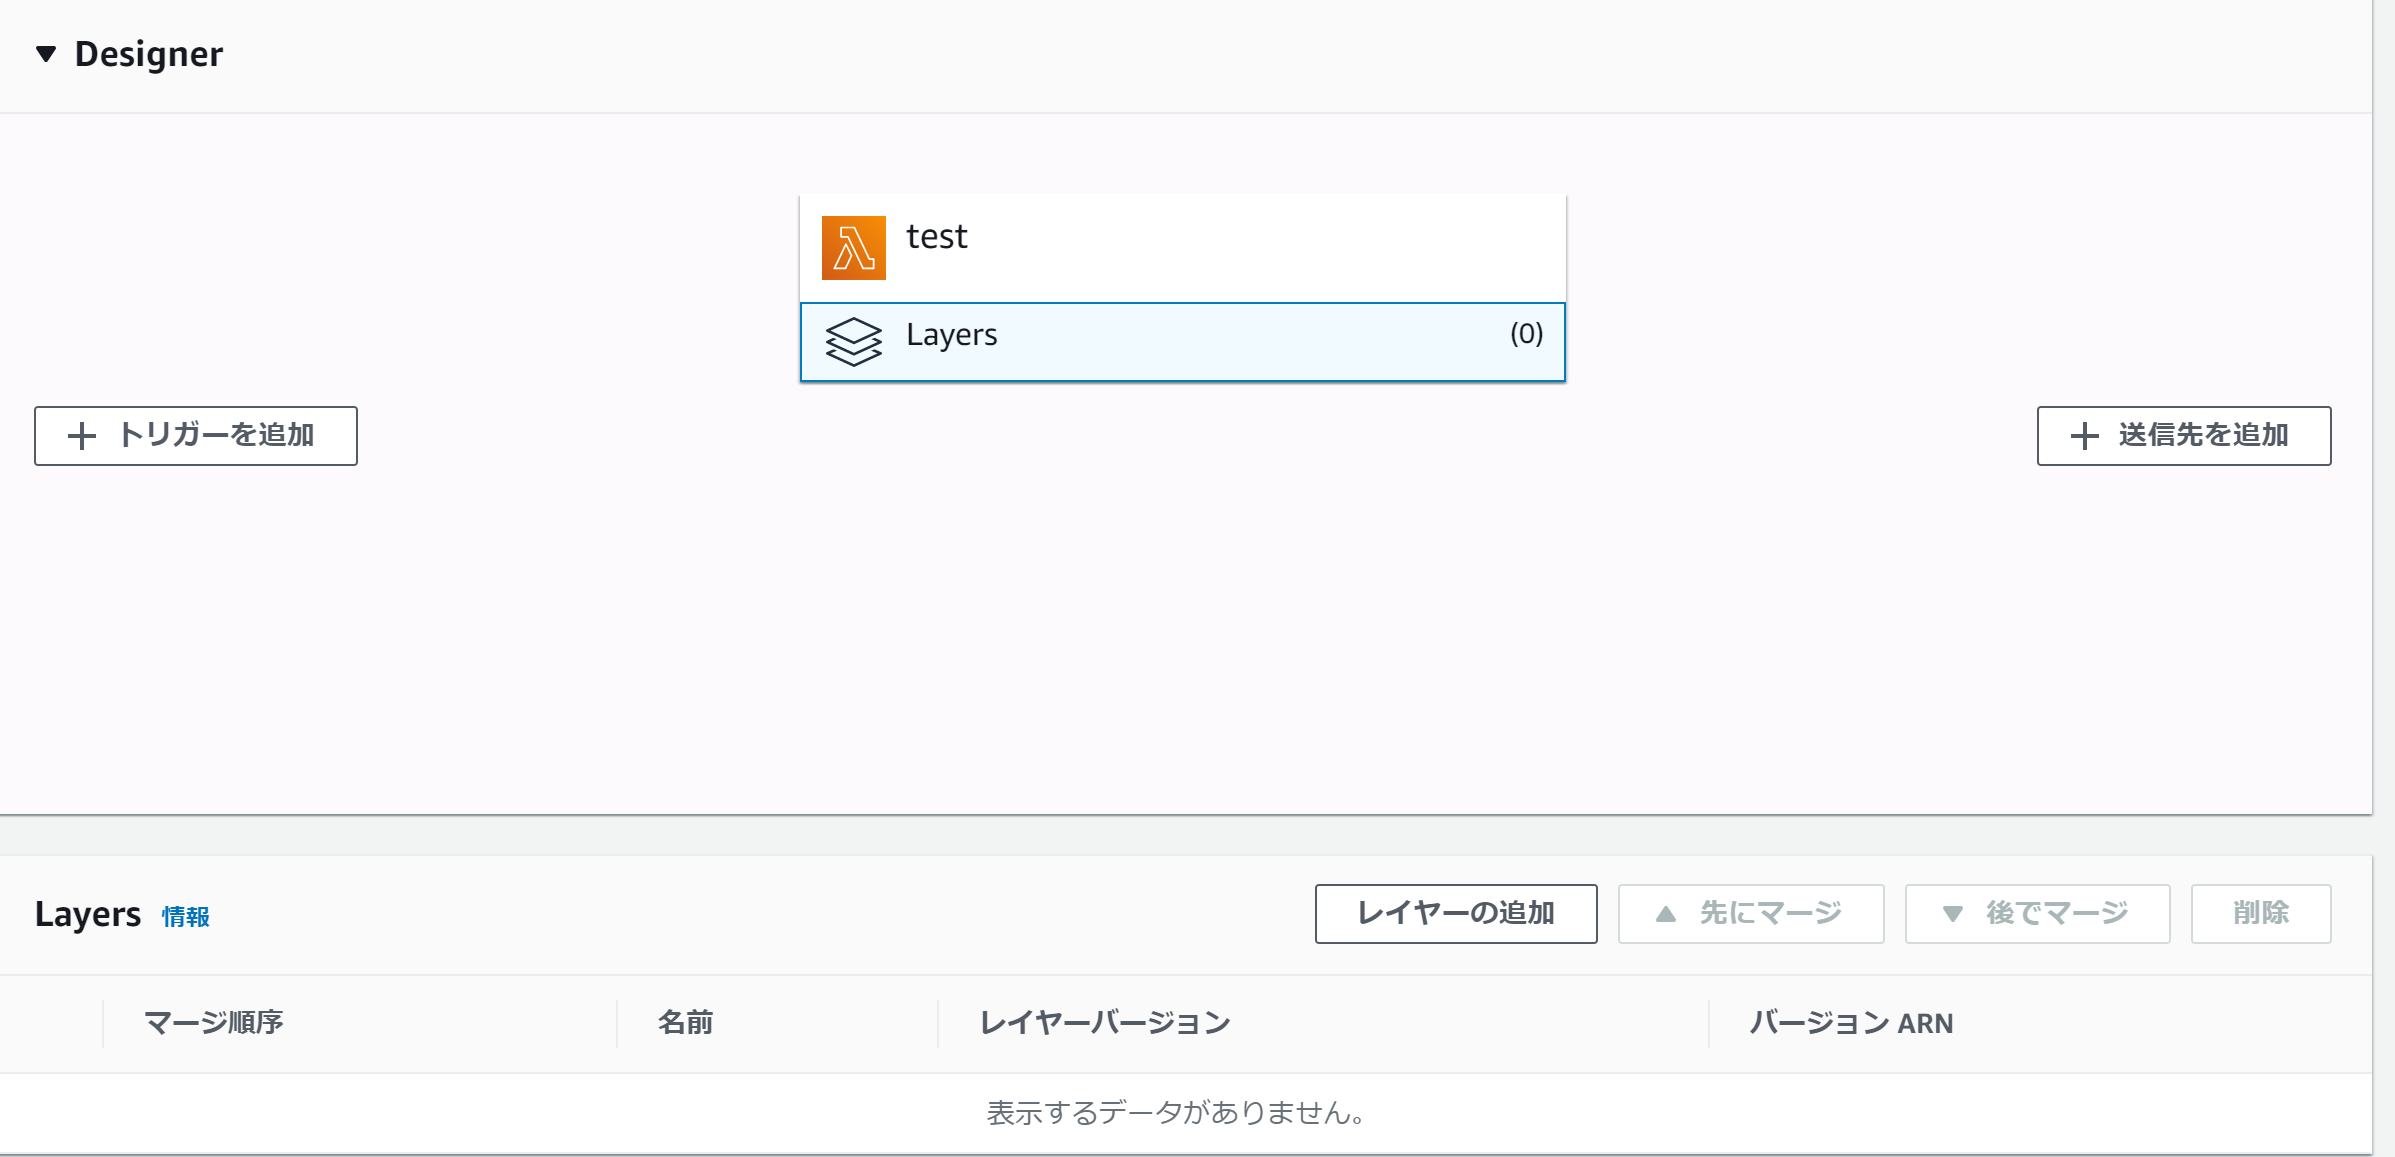The height and width of the screenshot is (1157, 2395).
Task: Add a destination with 送信先を追加
Action: tap(2184, 436)
